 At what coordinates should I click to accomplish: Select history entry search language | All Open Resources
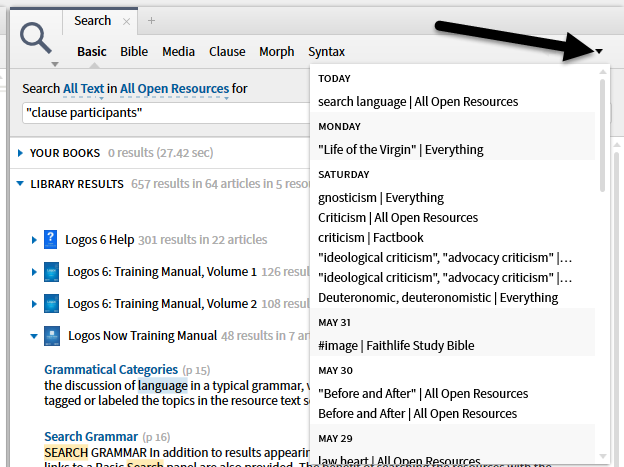pyautogui.click(x=418, y=102)
